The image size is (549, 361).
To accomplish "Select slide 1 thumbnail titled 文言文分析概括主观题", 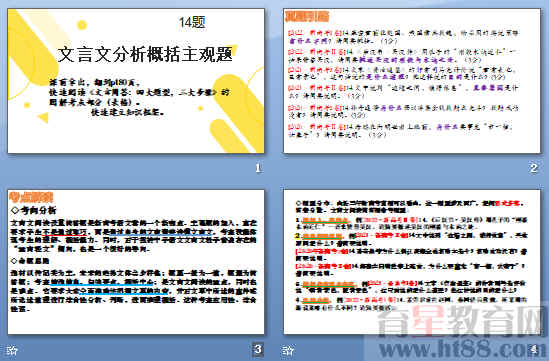I will click(136, 81).
